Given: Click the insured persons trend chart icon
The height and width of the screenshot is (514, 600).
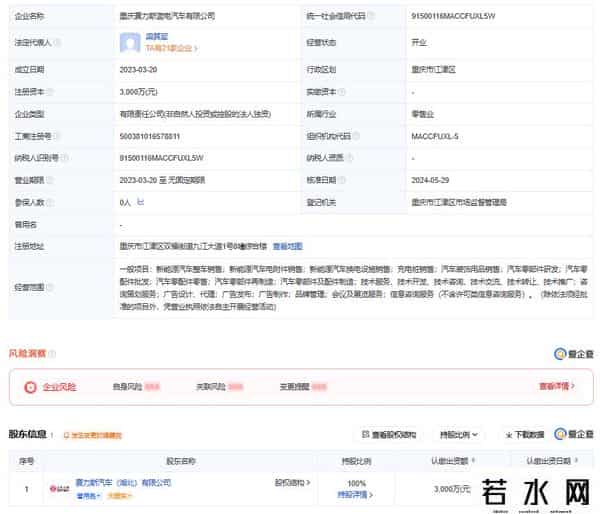Looking at the screenshot, I should pyautogui.click(x=140, y=202).
